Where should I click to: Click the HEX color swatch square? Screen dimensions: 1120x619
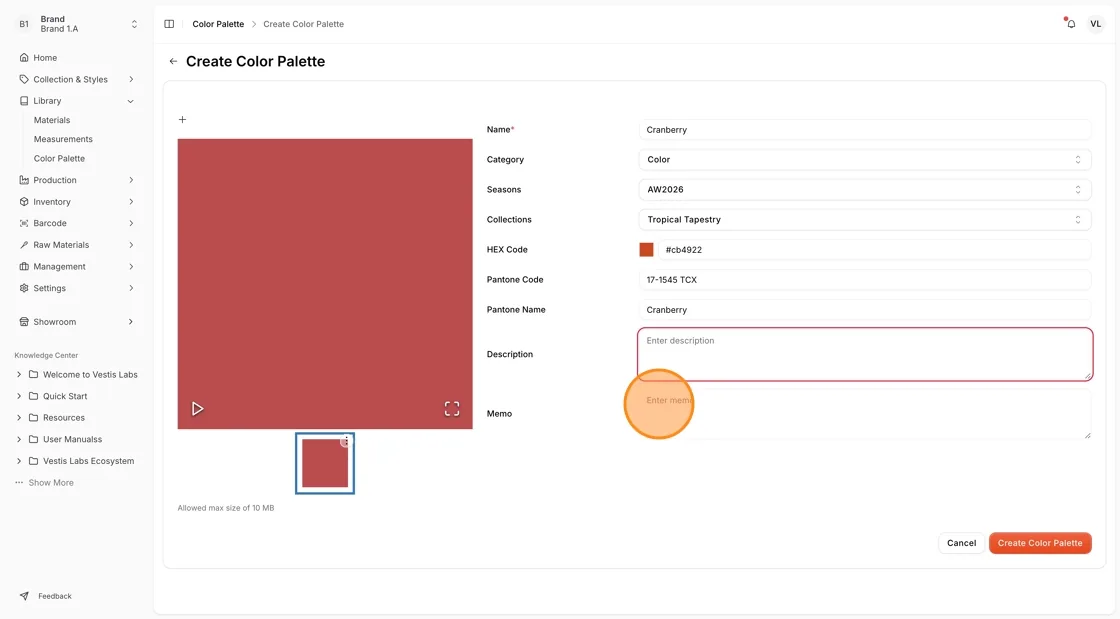tap(646, 249)
